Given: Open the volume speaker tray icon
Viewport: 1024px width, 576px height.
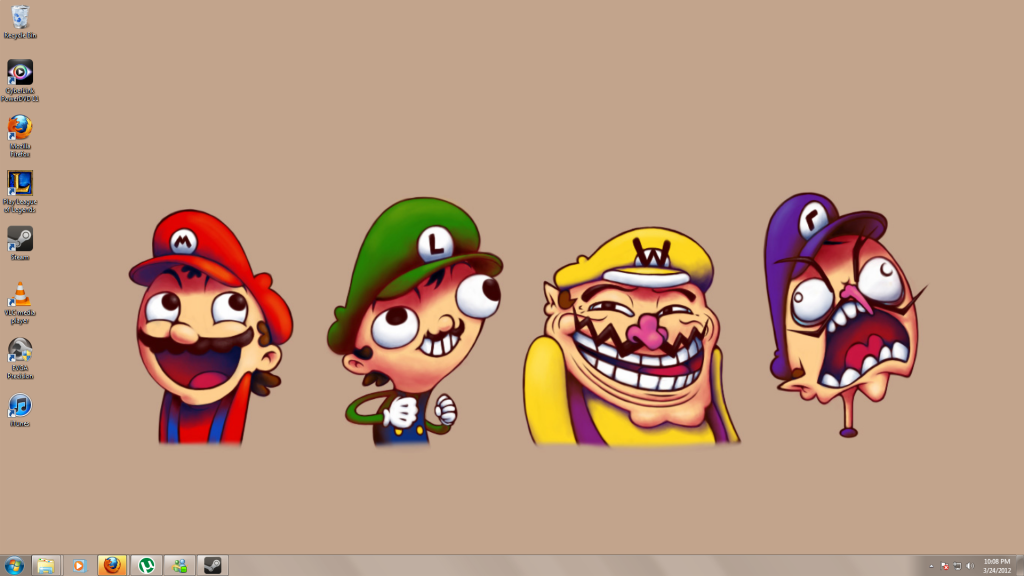Looking at the screenshot, I should 970,566.
